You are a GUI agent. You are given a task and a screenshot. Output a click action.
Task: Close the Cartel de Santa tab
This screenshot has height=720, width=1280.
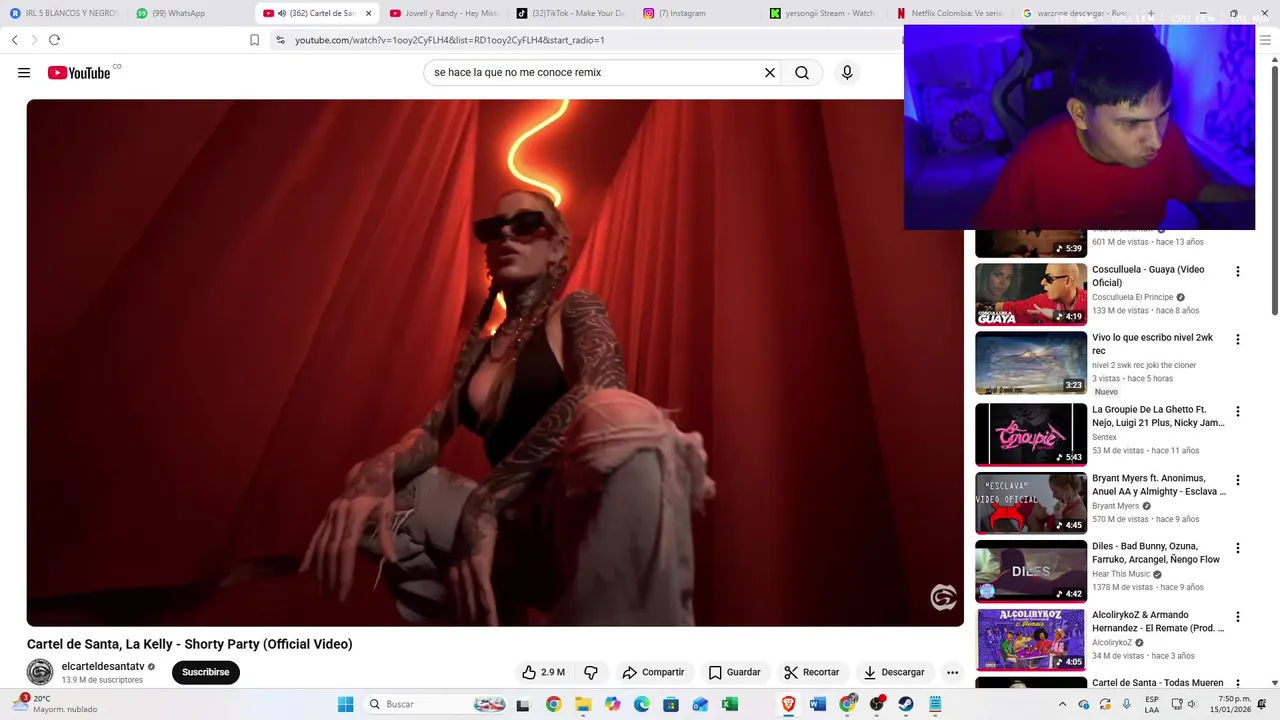click(368, 13)
